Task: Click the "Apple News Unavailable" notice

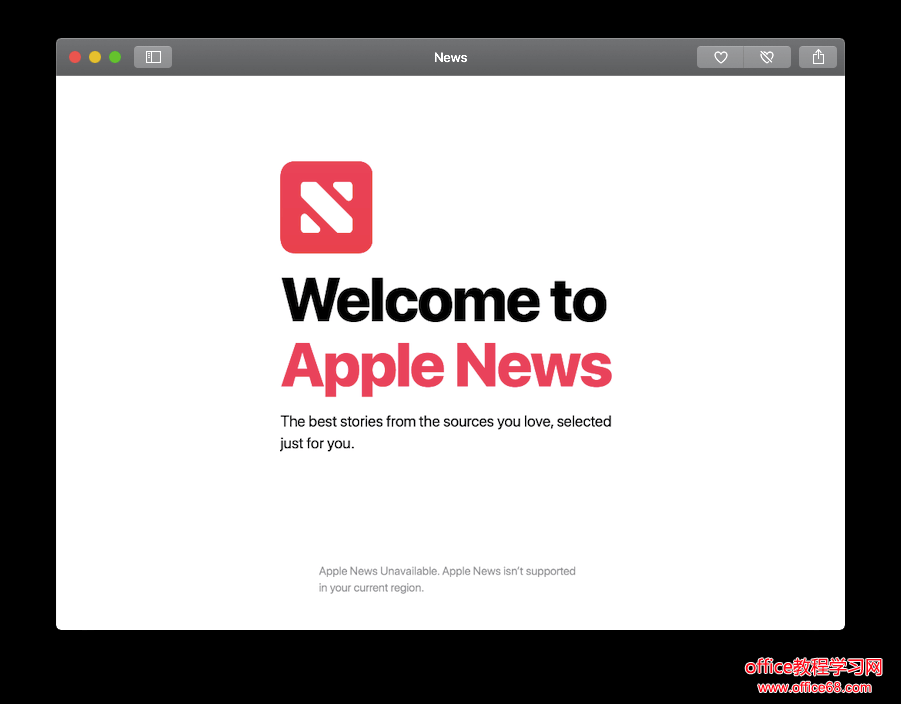Action: (x=447, y=579)
